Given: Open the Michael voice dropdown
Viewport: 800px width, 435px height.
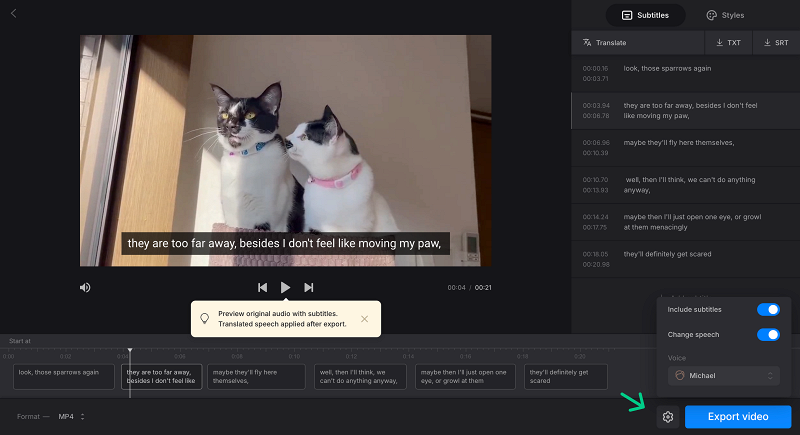Looking at the screenshot, I should [724, 376].
